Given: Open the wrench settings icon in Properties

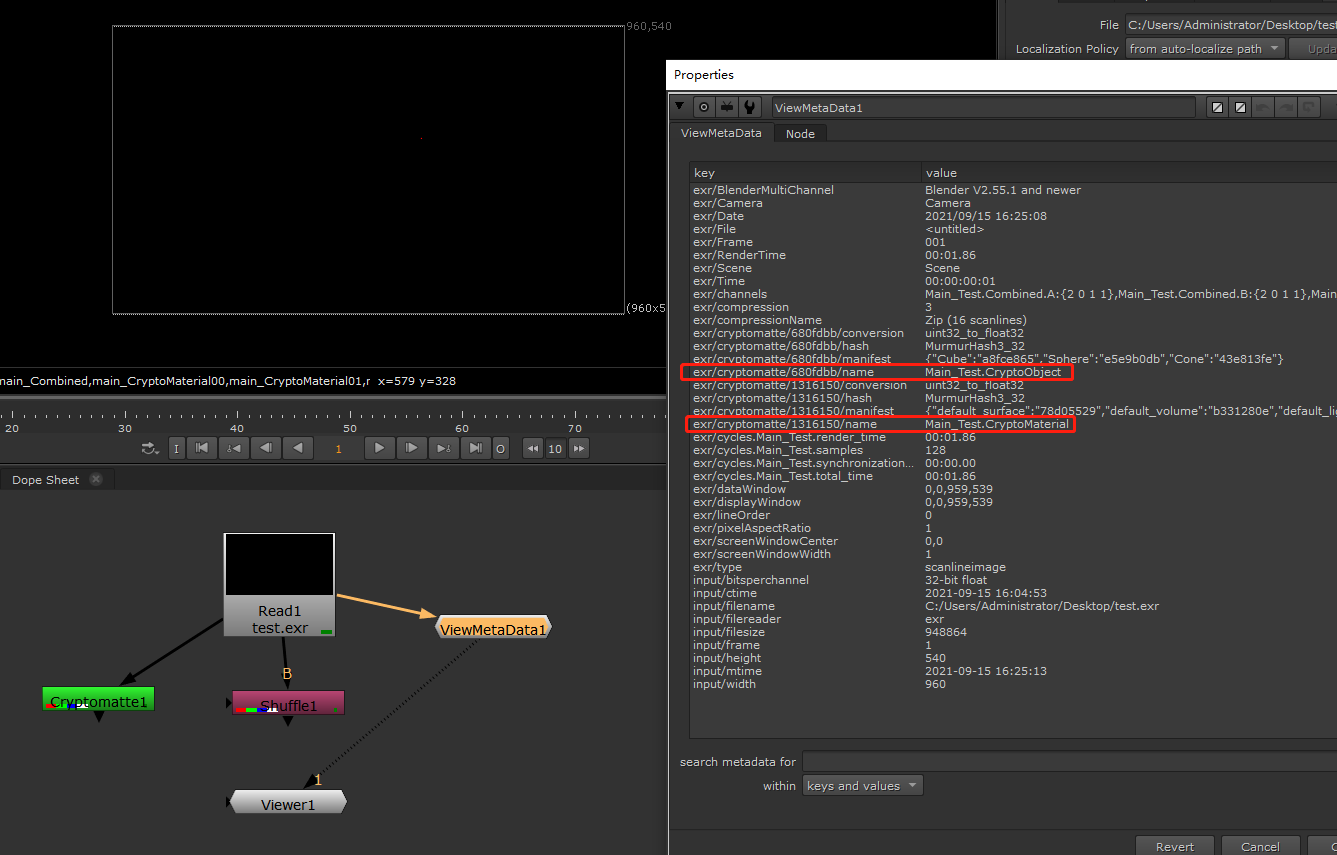Looking at the screenshot, I should coord(750,107).
